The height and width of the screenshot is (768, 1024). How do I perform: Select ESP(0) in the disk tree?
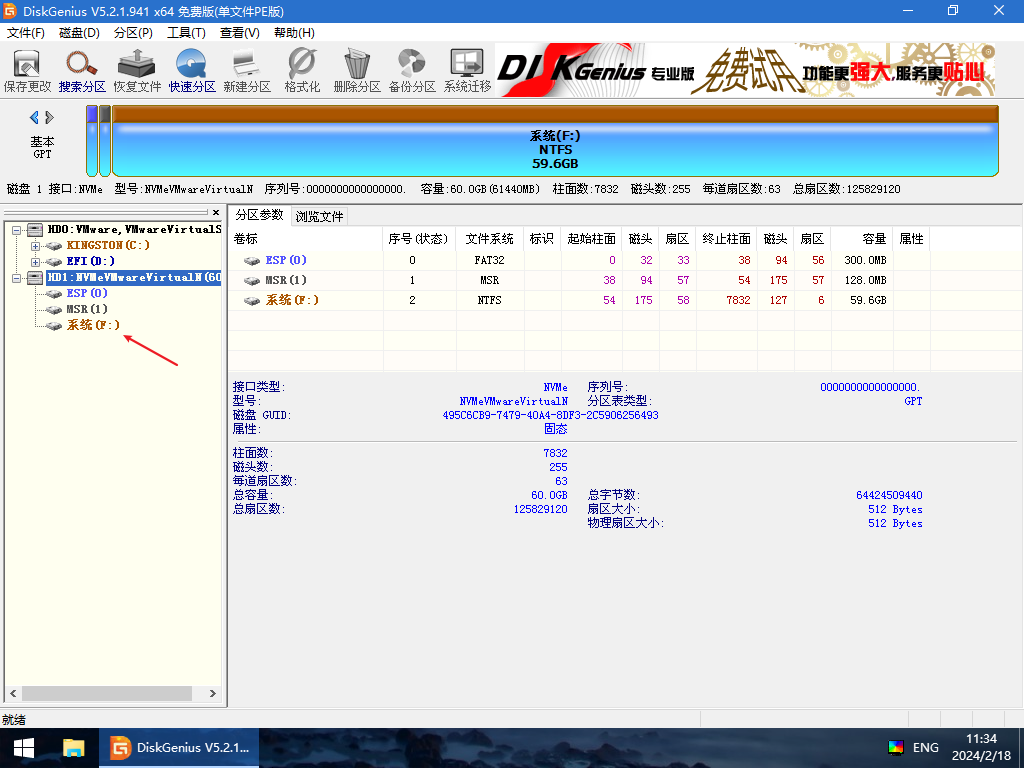(86, 293)
